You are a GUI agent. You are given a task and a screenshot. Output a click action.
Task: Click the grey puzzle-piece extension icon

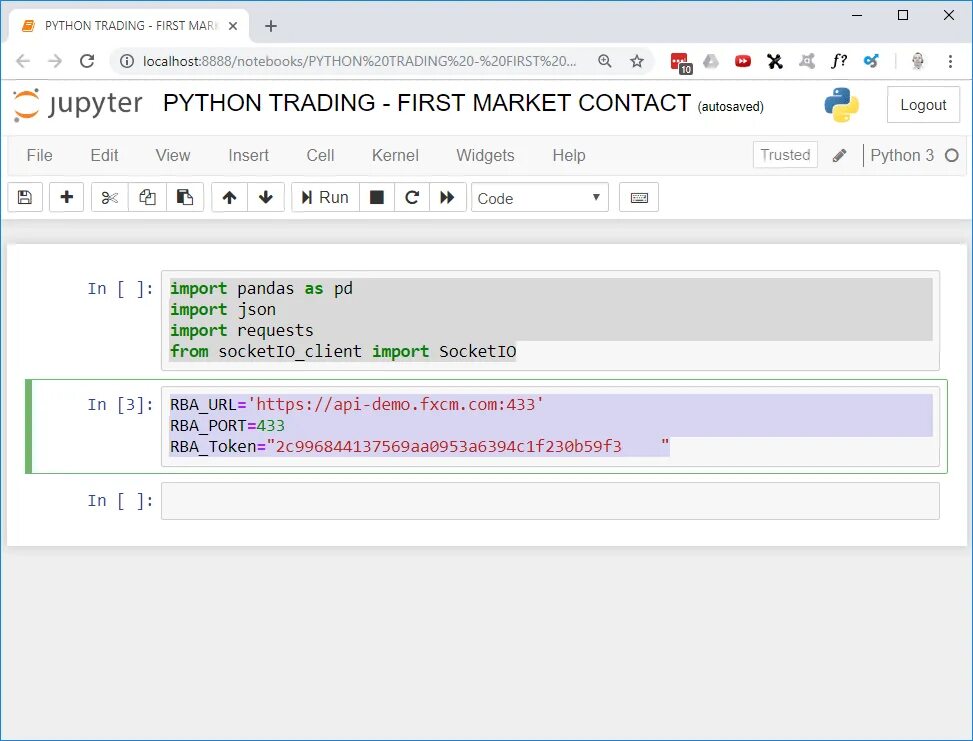point(807,61)
